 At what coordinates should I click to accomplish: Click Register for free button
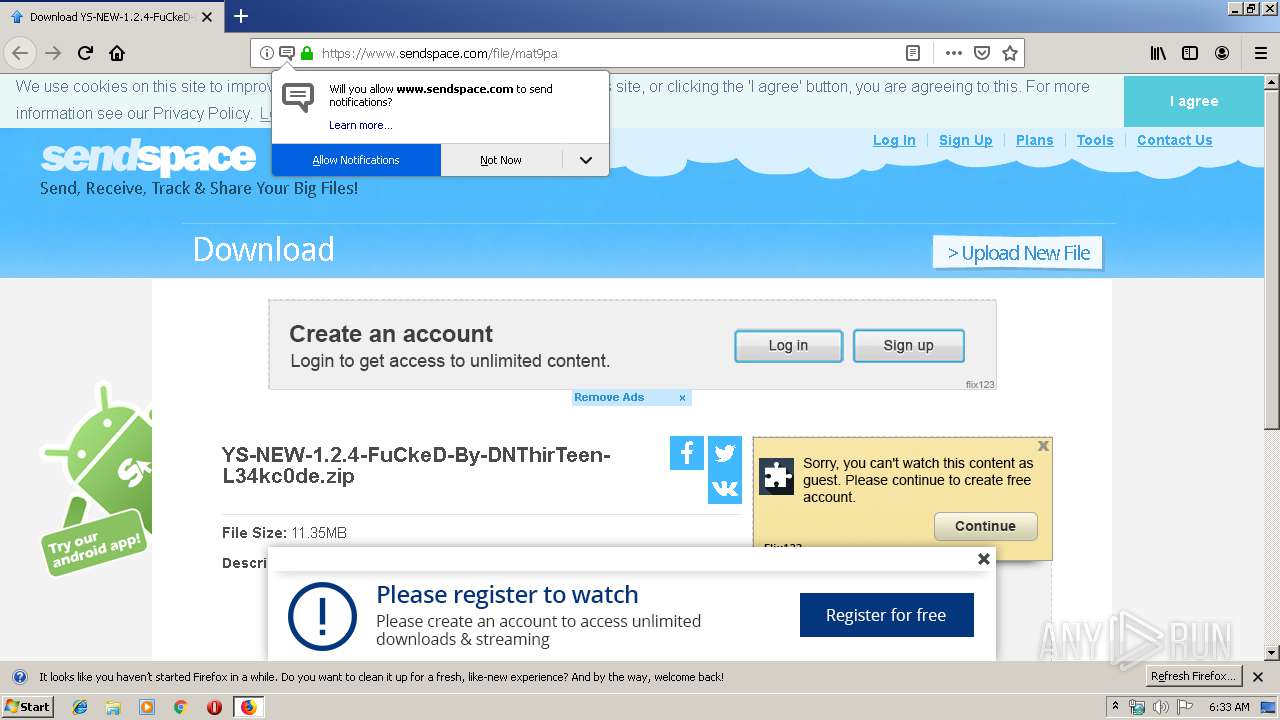point(886,615)
